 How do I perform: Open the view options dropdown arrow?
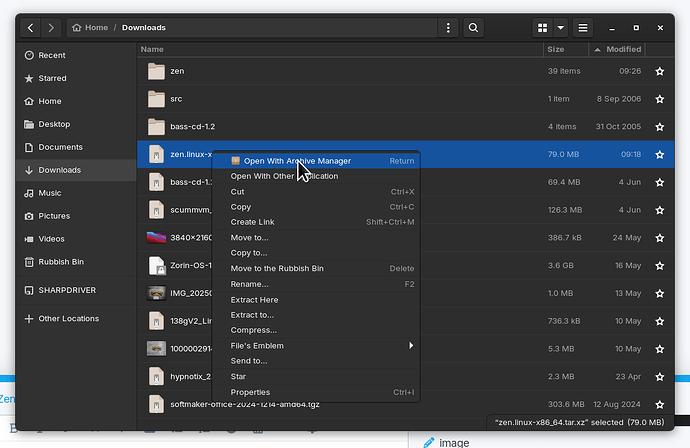click(561, 28)
